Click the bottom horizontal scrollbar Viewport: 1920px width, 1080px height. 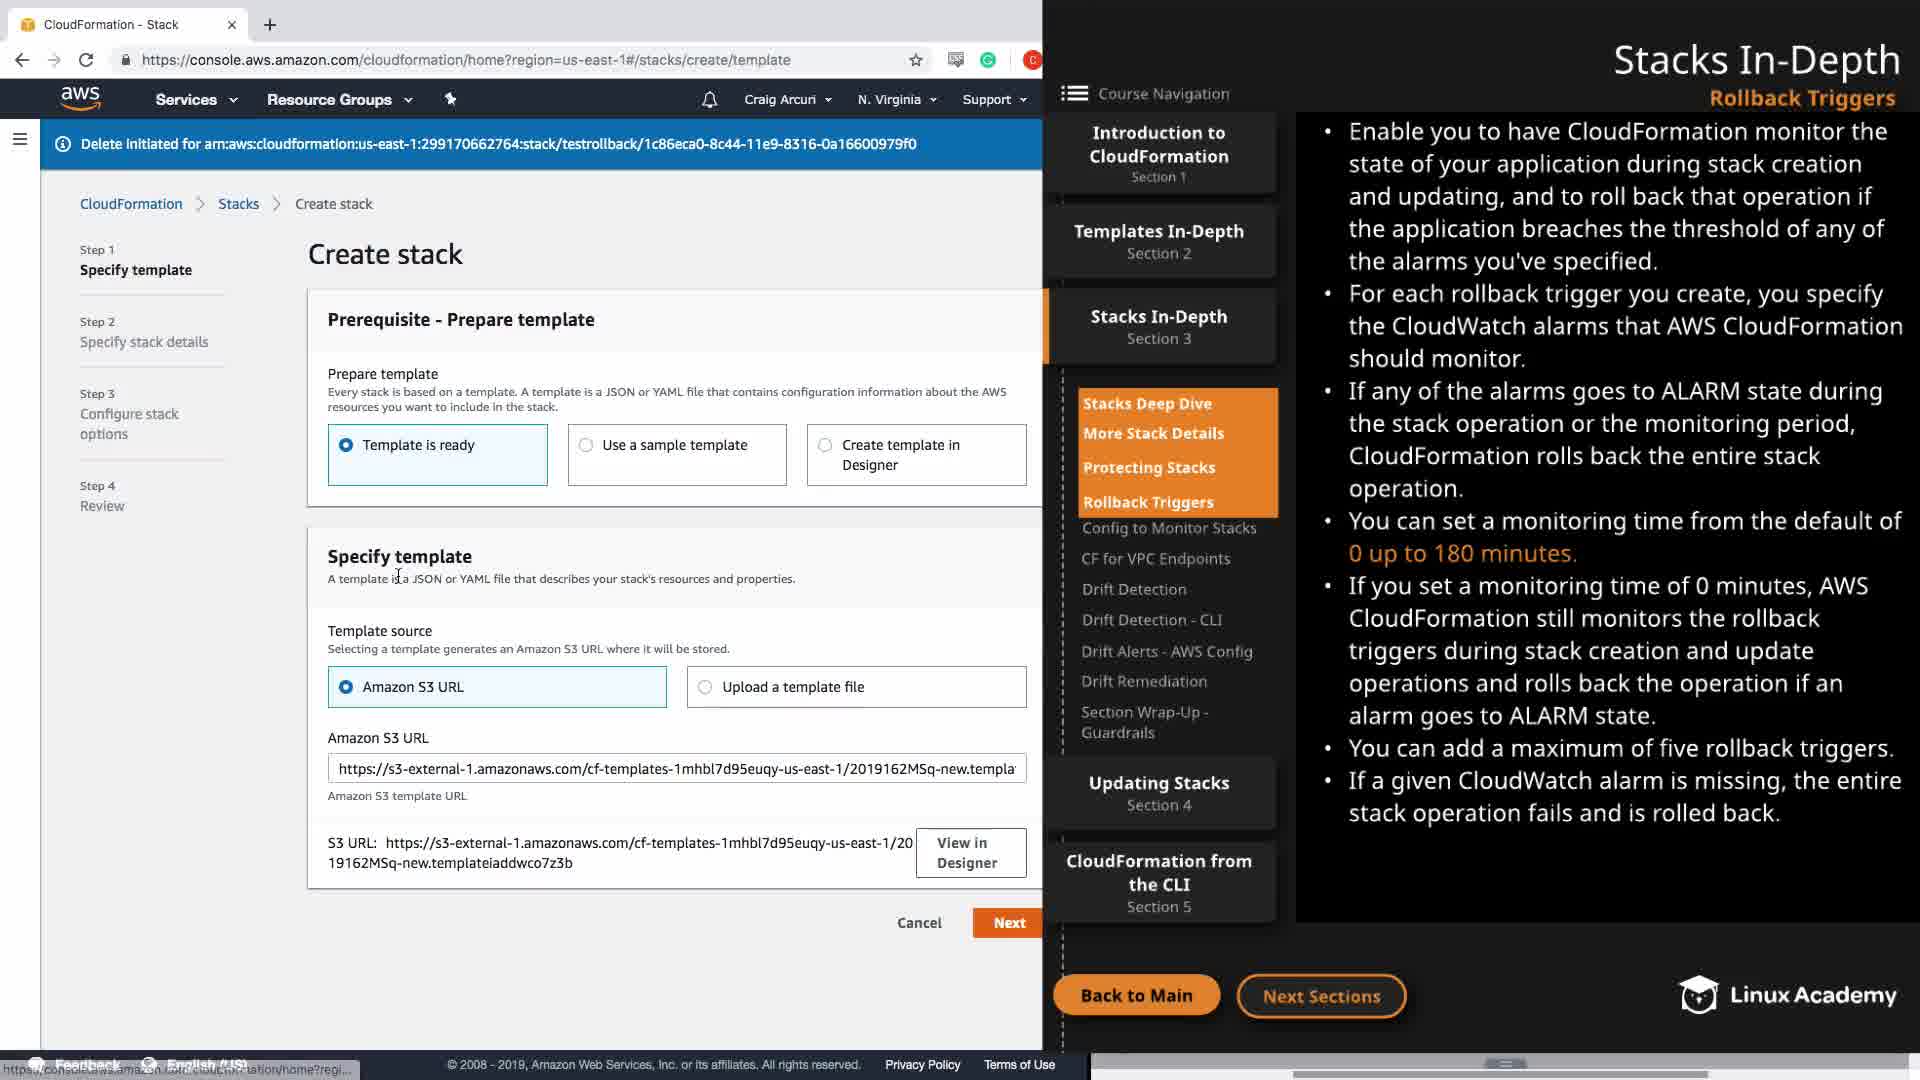click(1500, 1074)
